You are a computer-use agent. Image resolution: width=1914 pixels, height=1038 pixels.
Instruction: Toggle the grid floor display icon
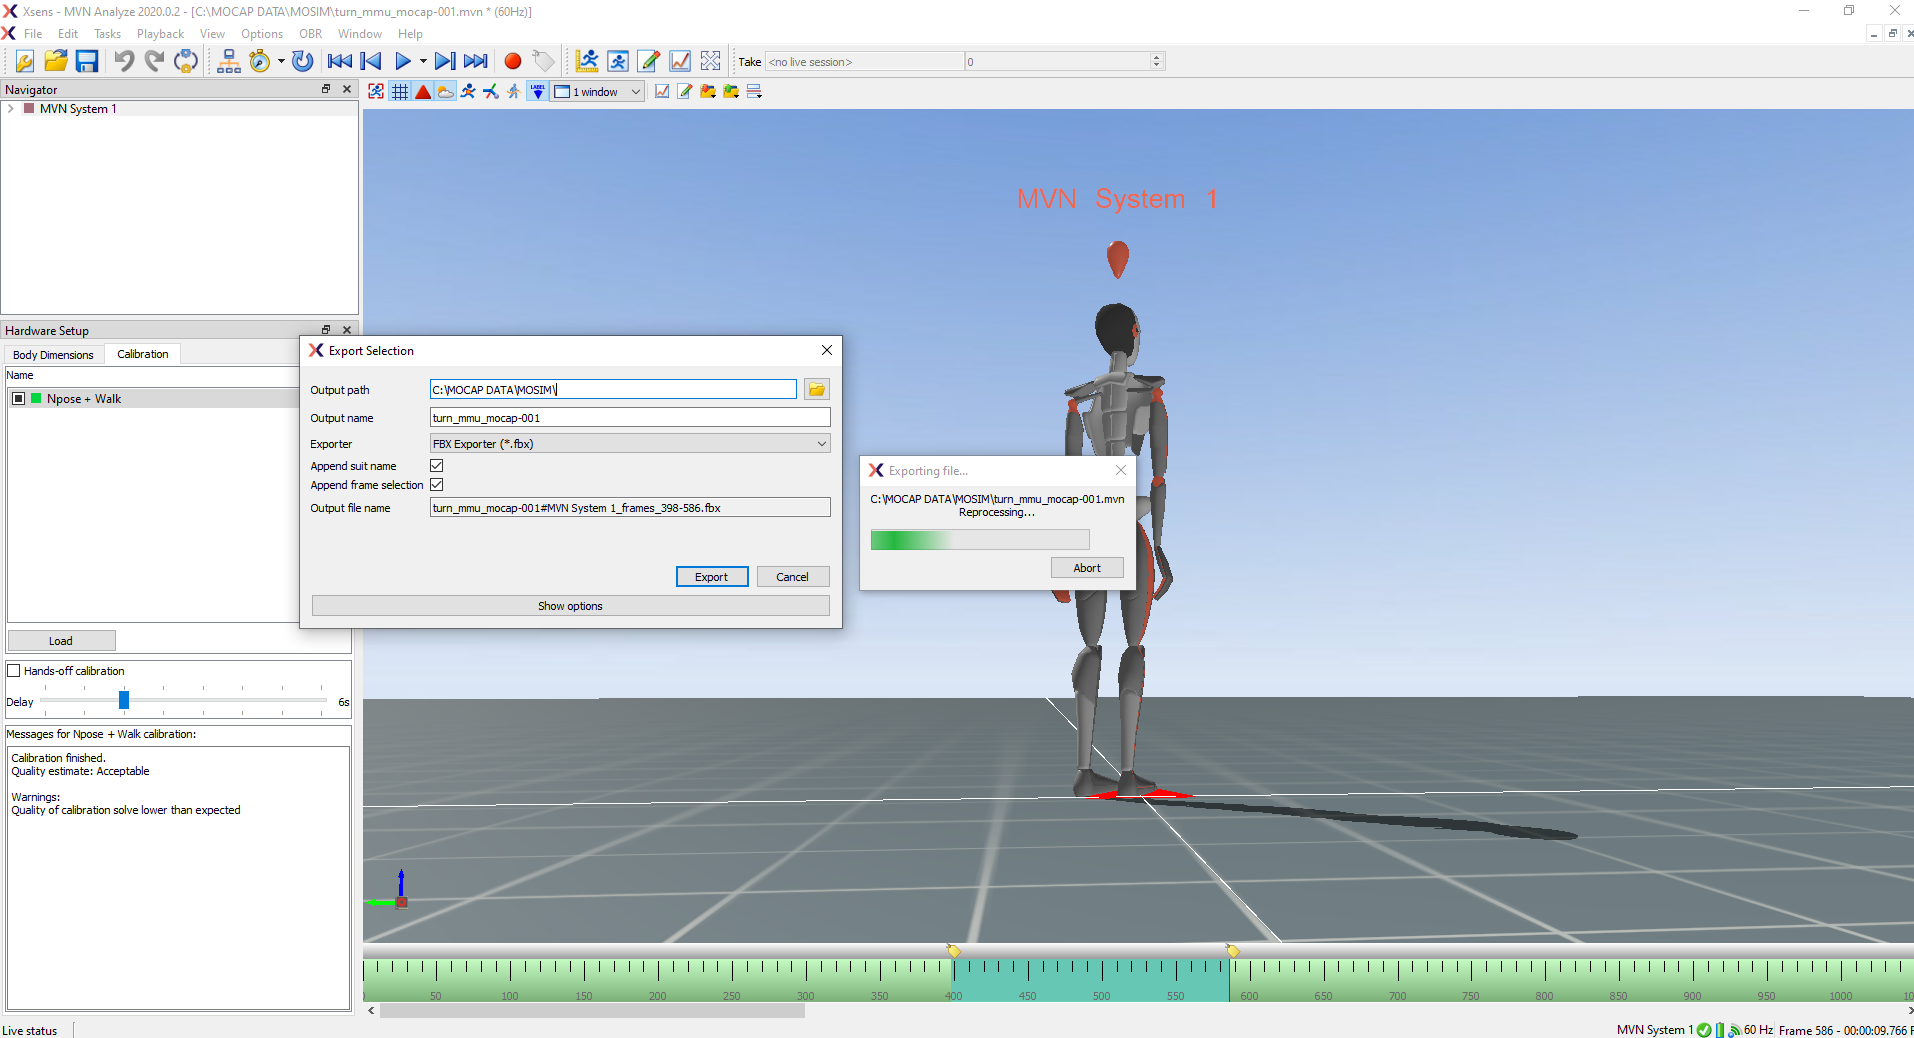pyautogui.click(x=400, y=92)
